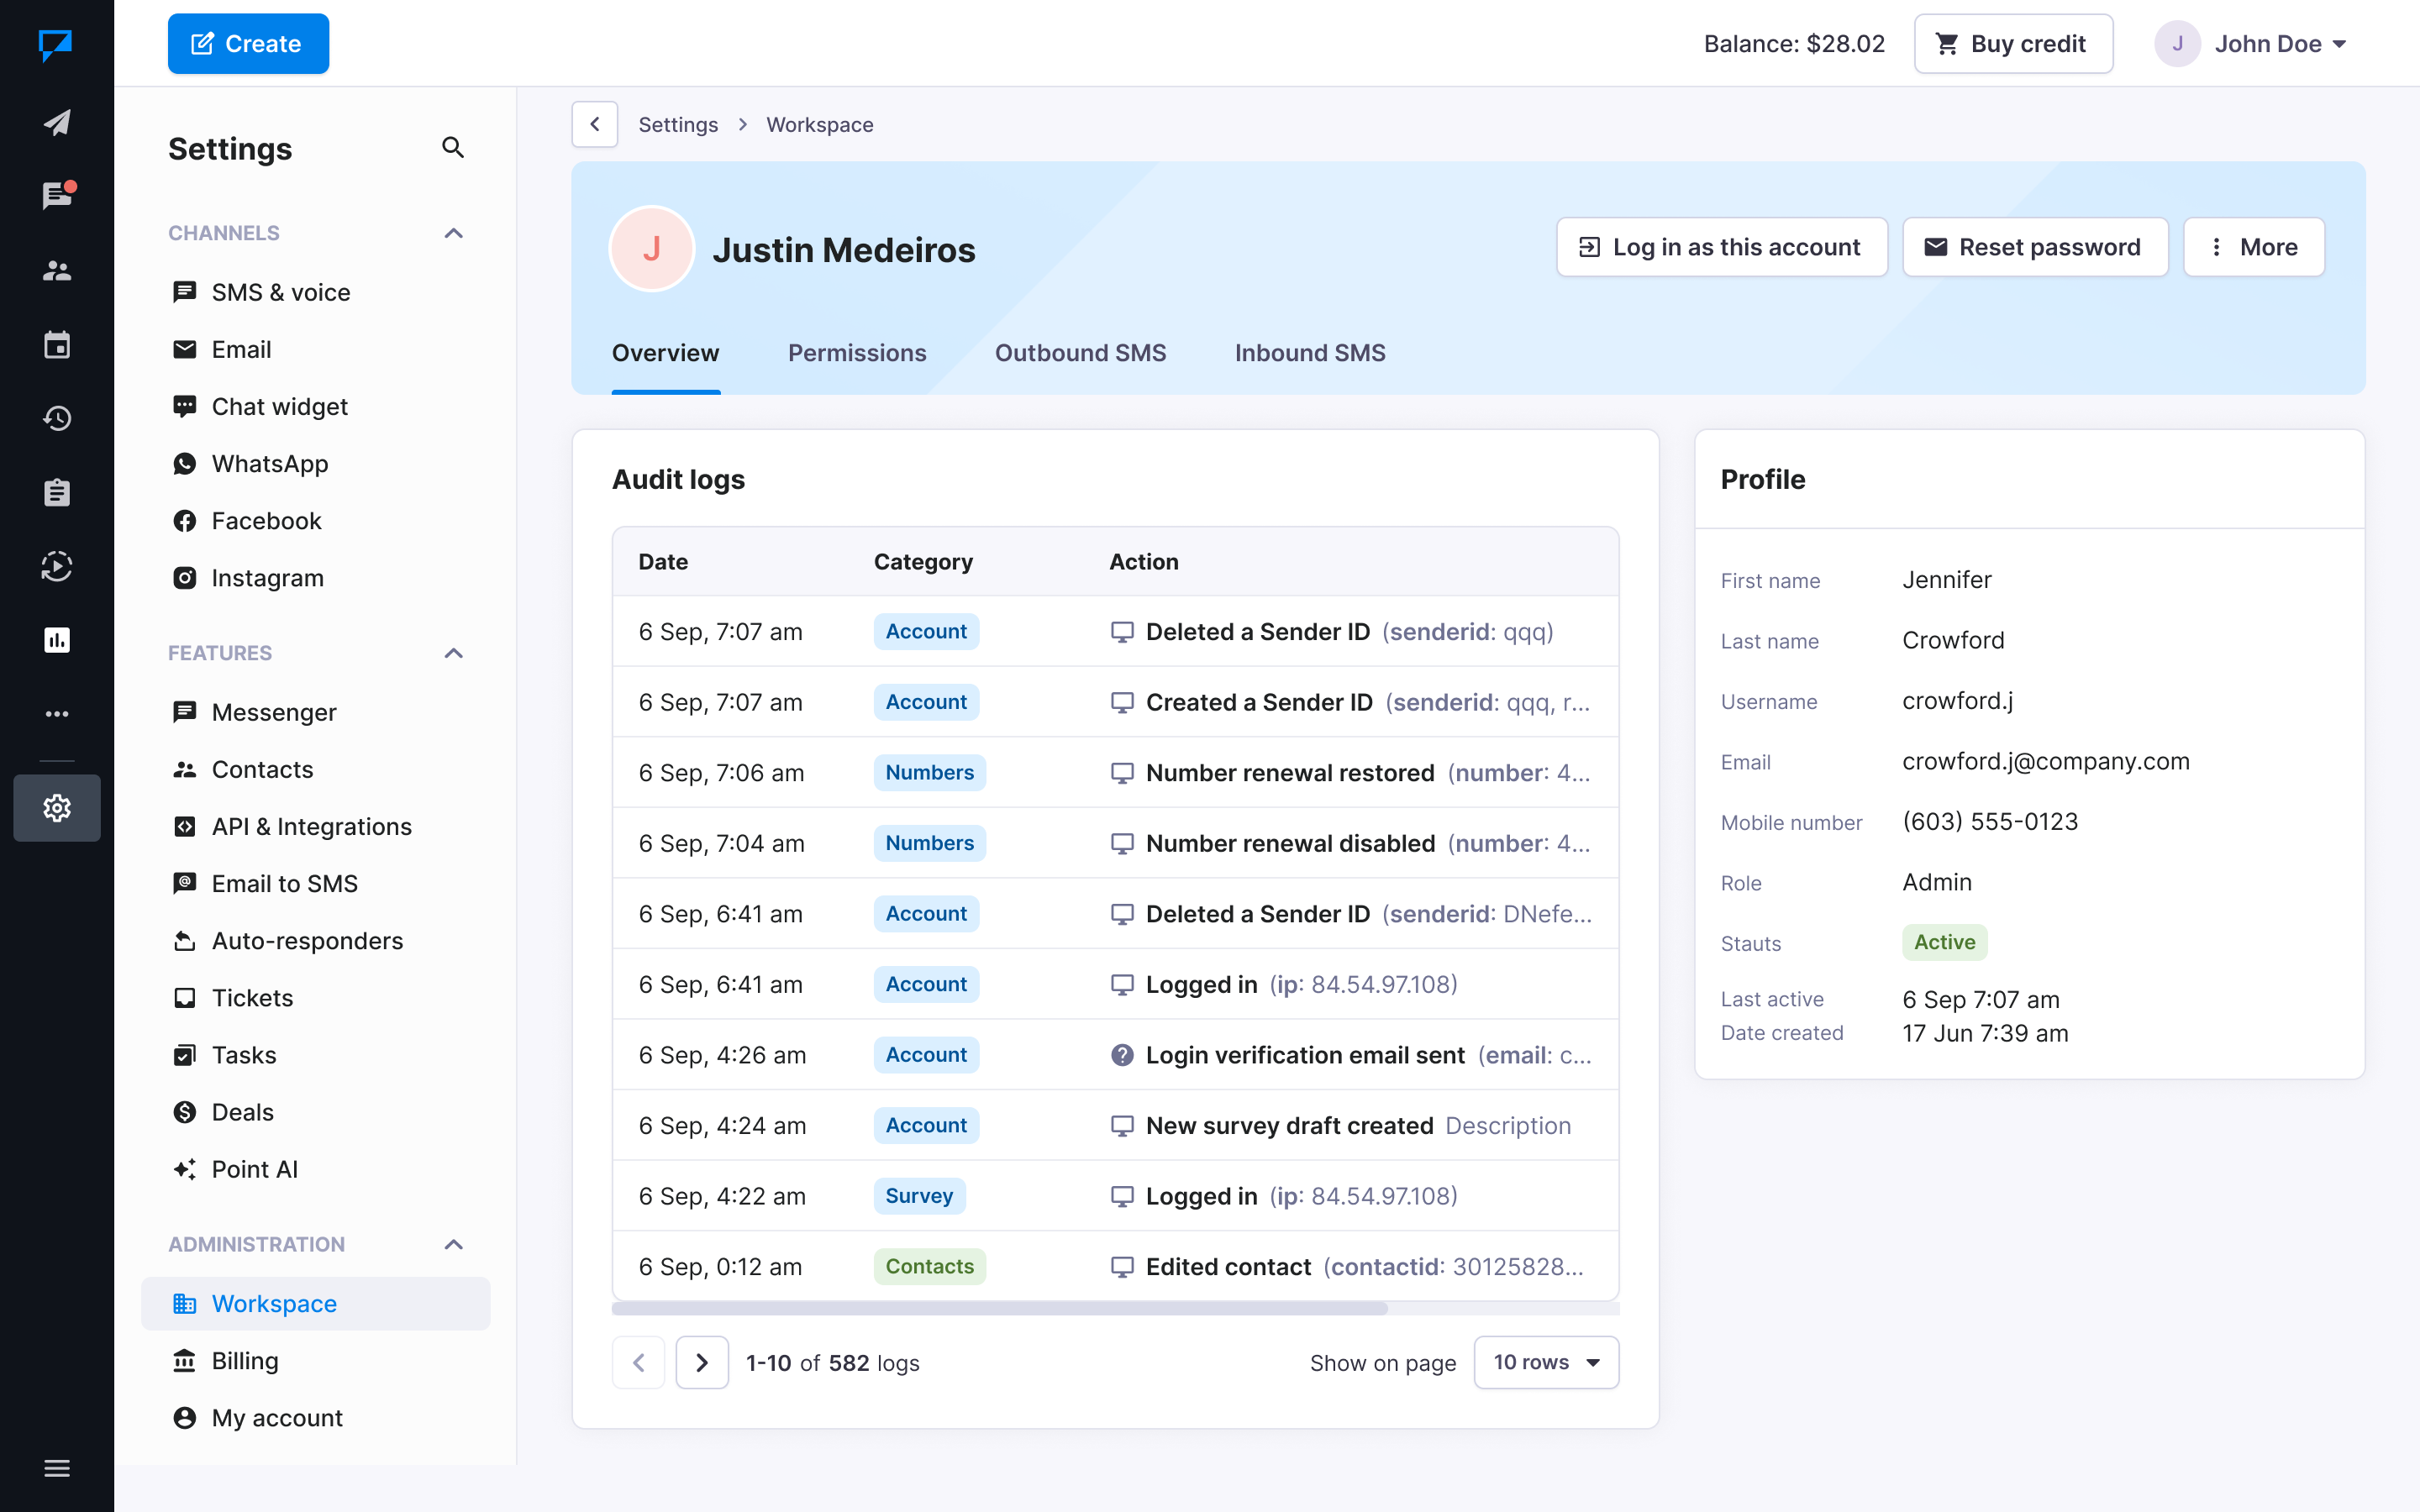
Task: Open the calendar icon in left rail
Action: pos(57,345)
